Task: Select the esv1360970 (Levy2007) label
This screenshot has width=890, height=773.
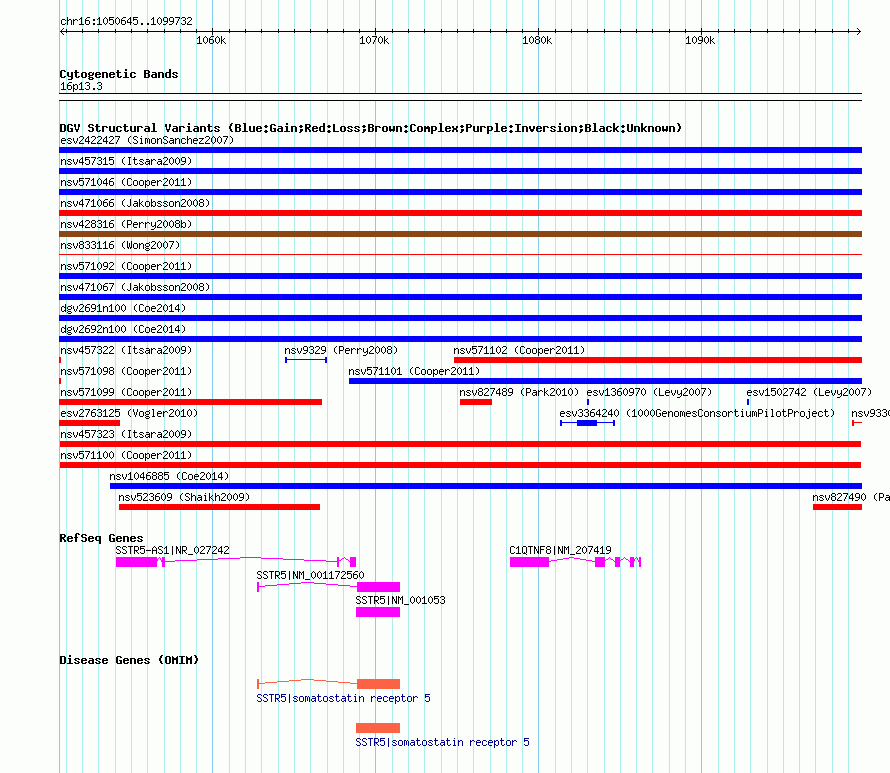Action: point(649,392)
